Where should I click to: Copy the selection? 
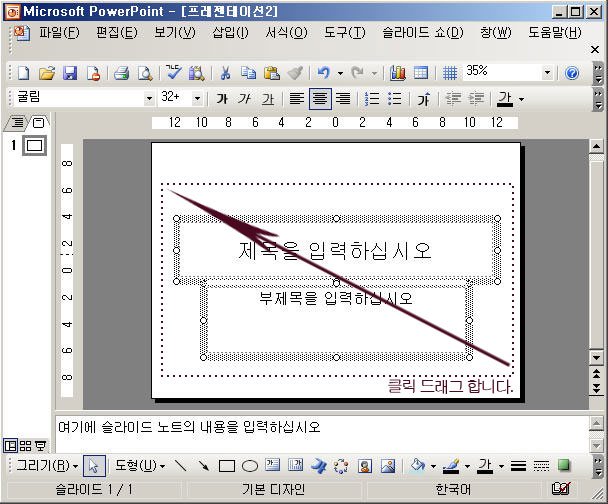(x=248, y=73)
